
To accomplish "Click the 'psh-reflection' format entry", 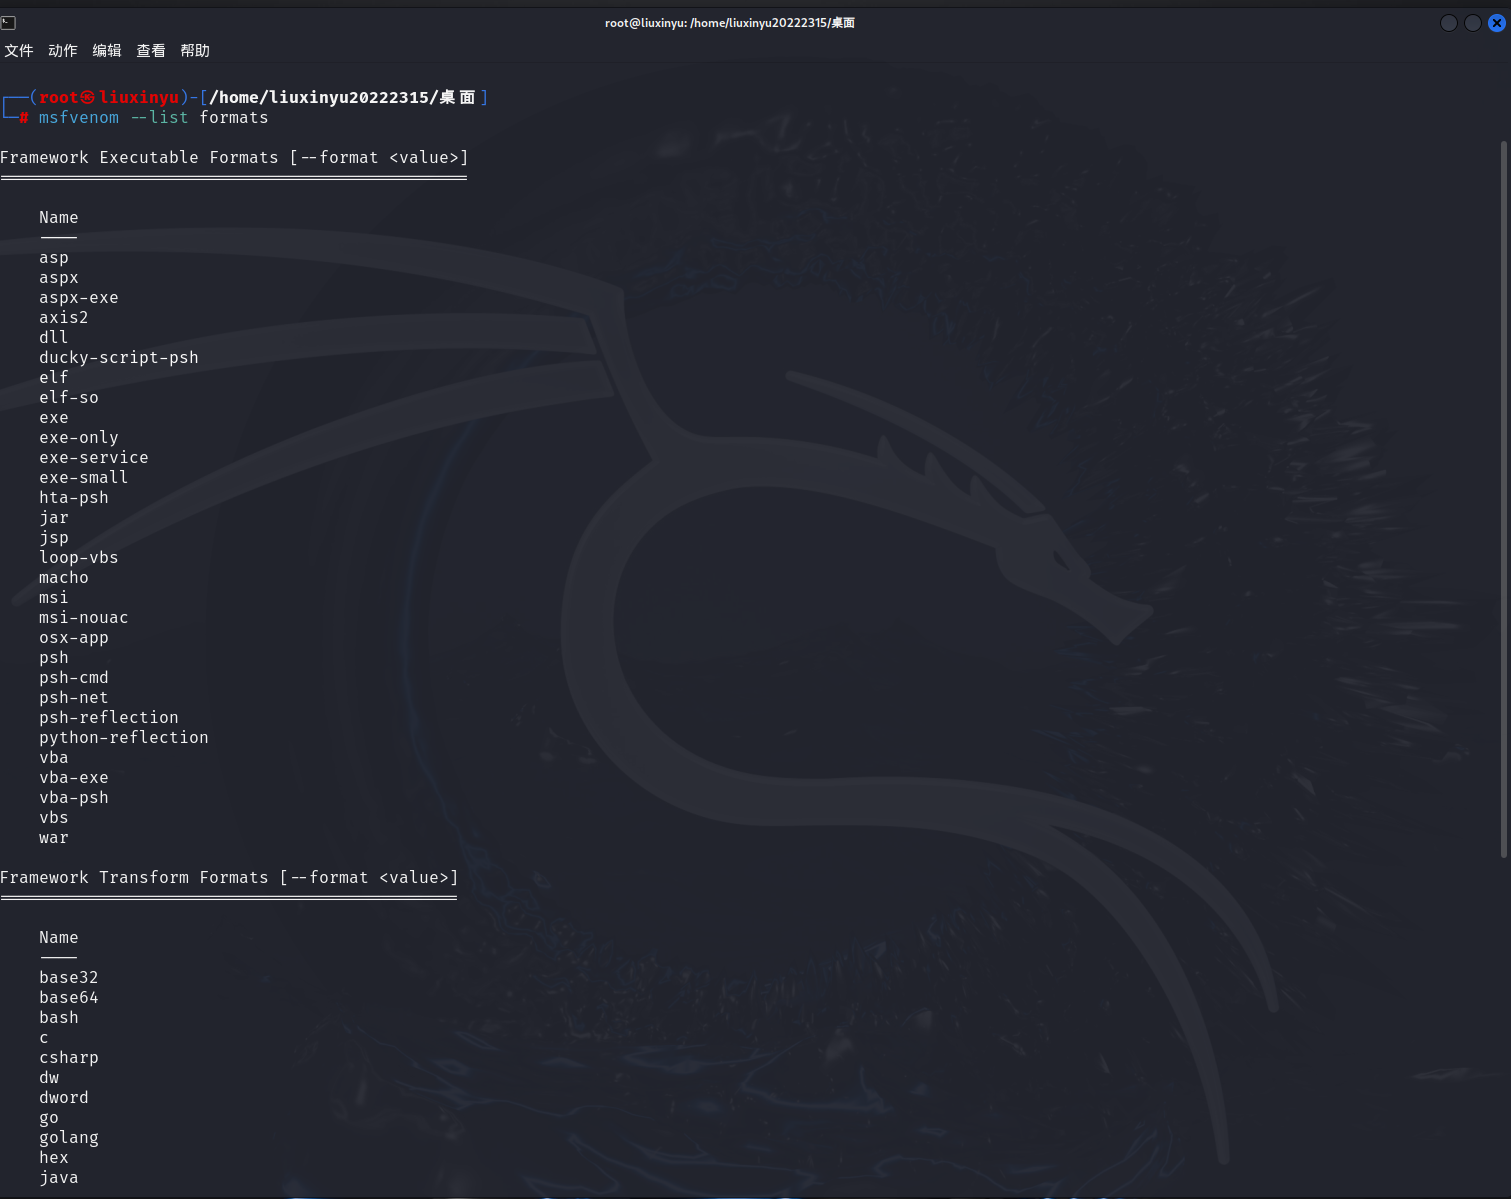I will (109, 718).
